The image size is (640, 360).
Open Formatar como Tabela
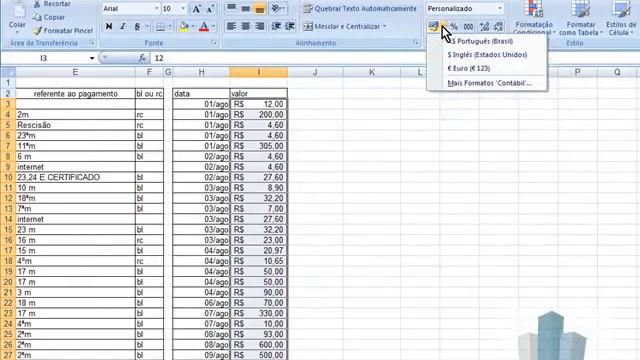tap(580, 18)
